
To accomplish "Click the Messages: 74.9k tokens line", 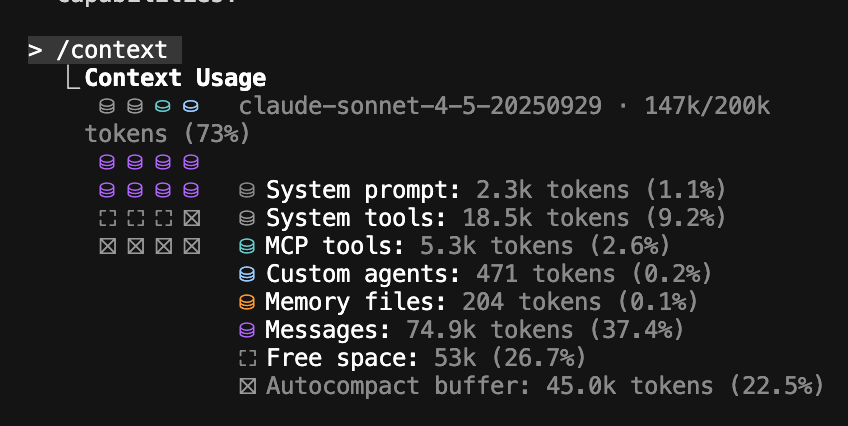I will pyautogui.click(x=474, y=330).
